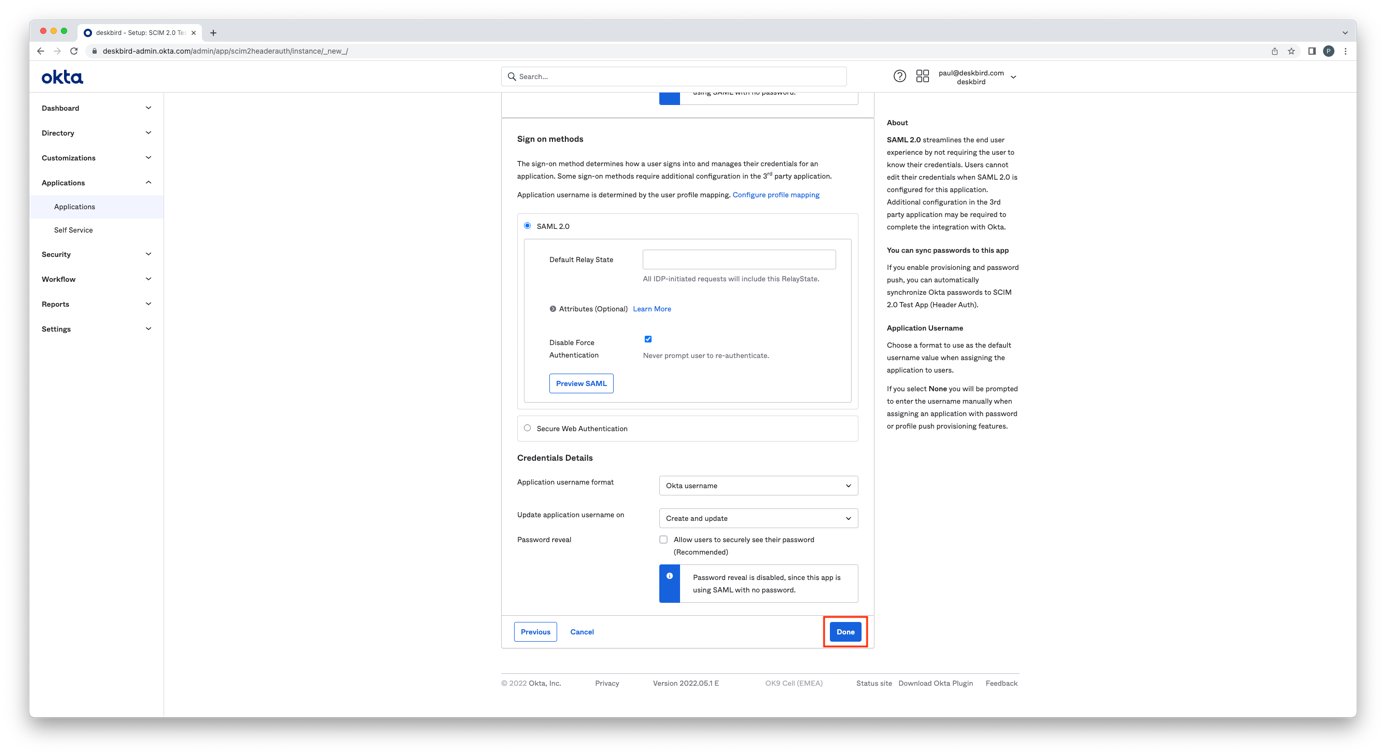Click the Default Relay State field

(739, 260)
